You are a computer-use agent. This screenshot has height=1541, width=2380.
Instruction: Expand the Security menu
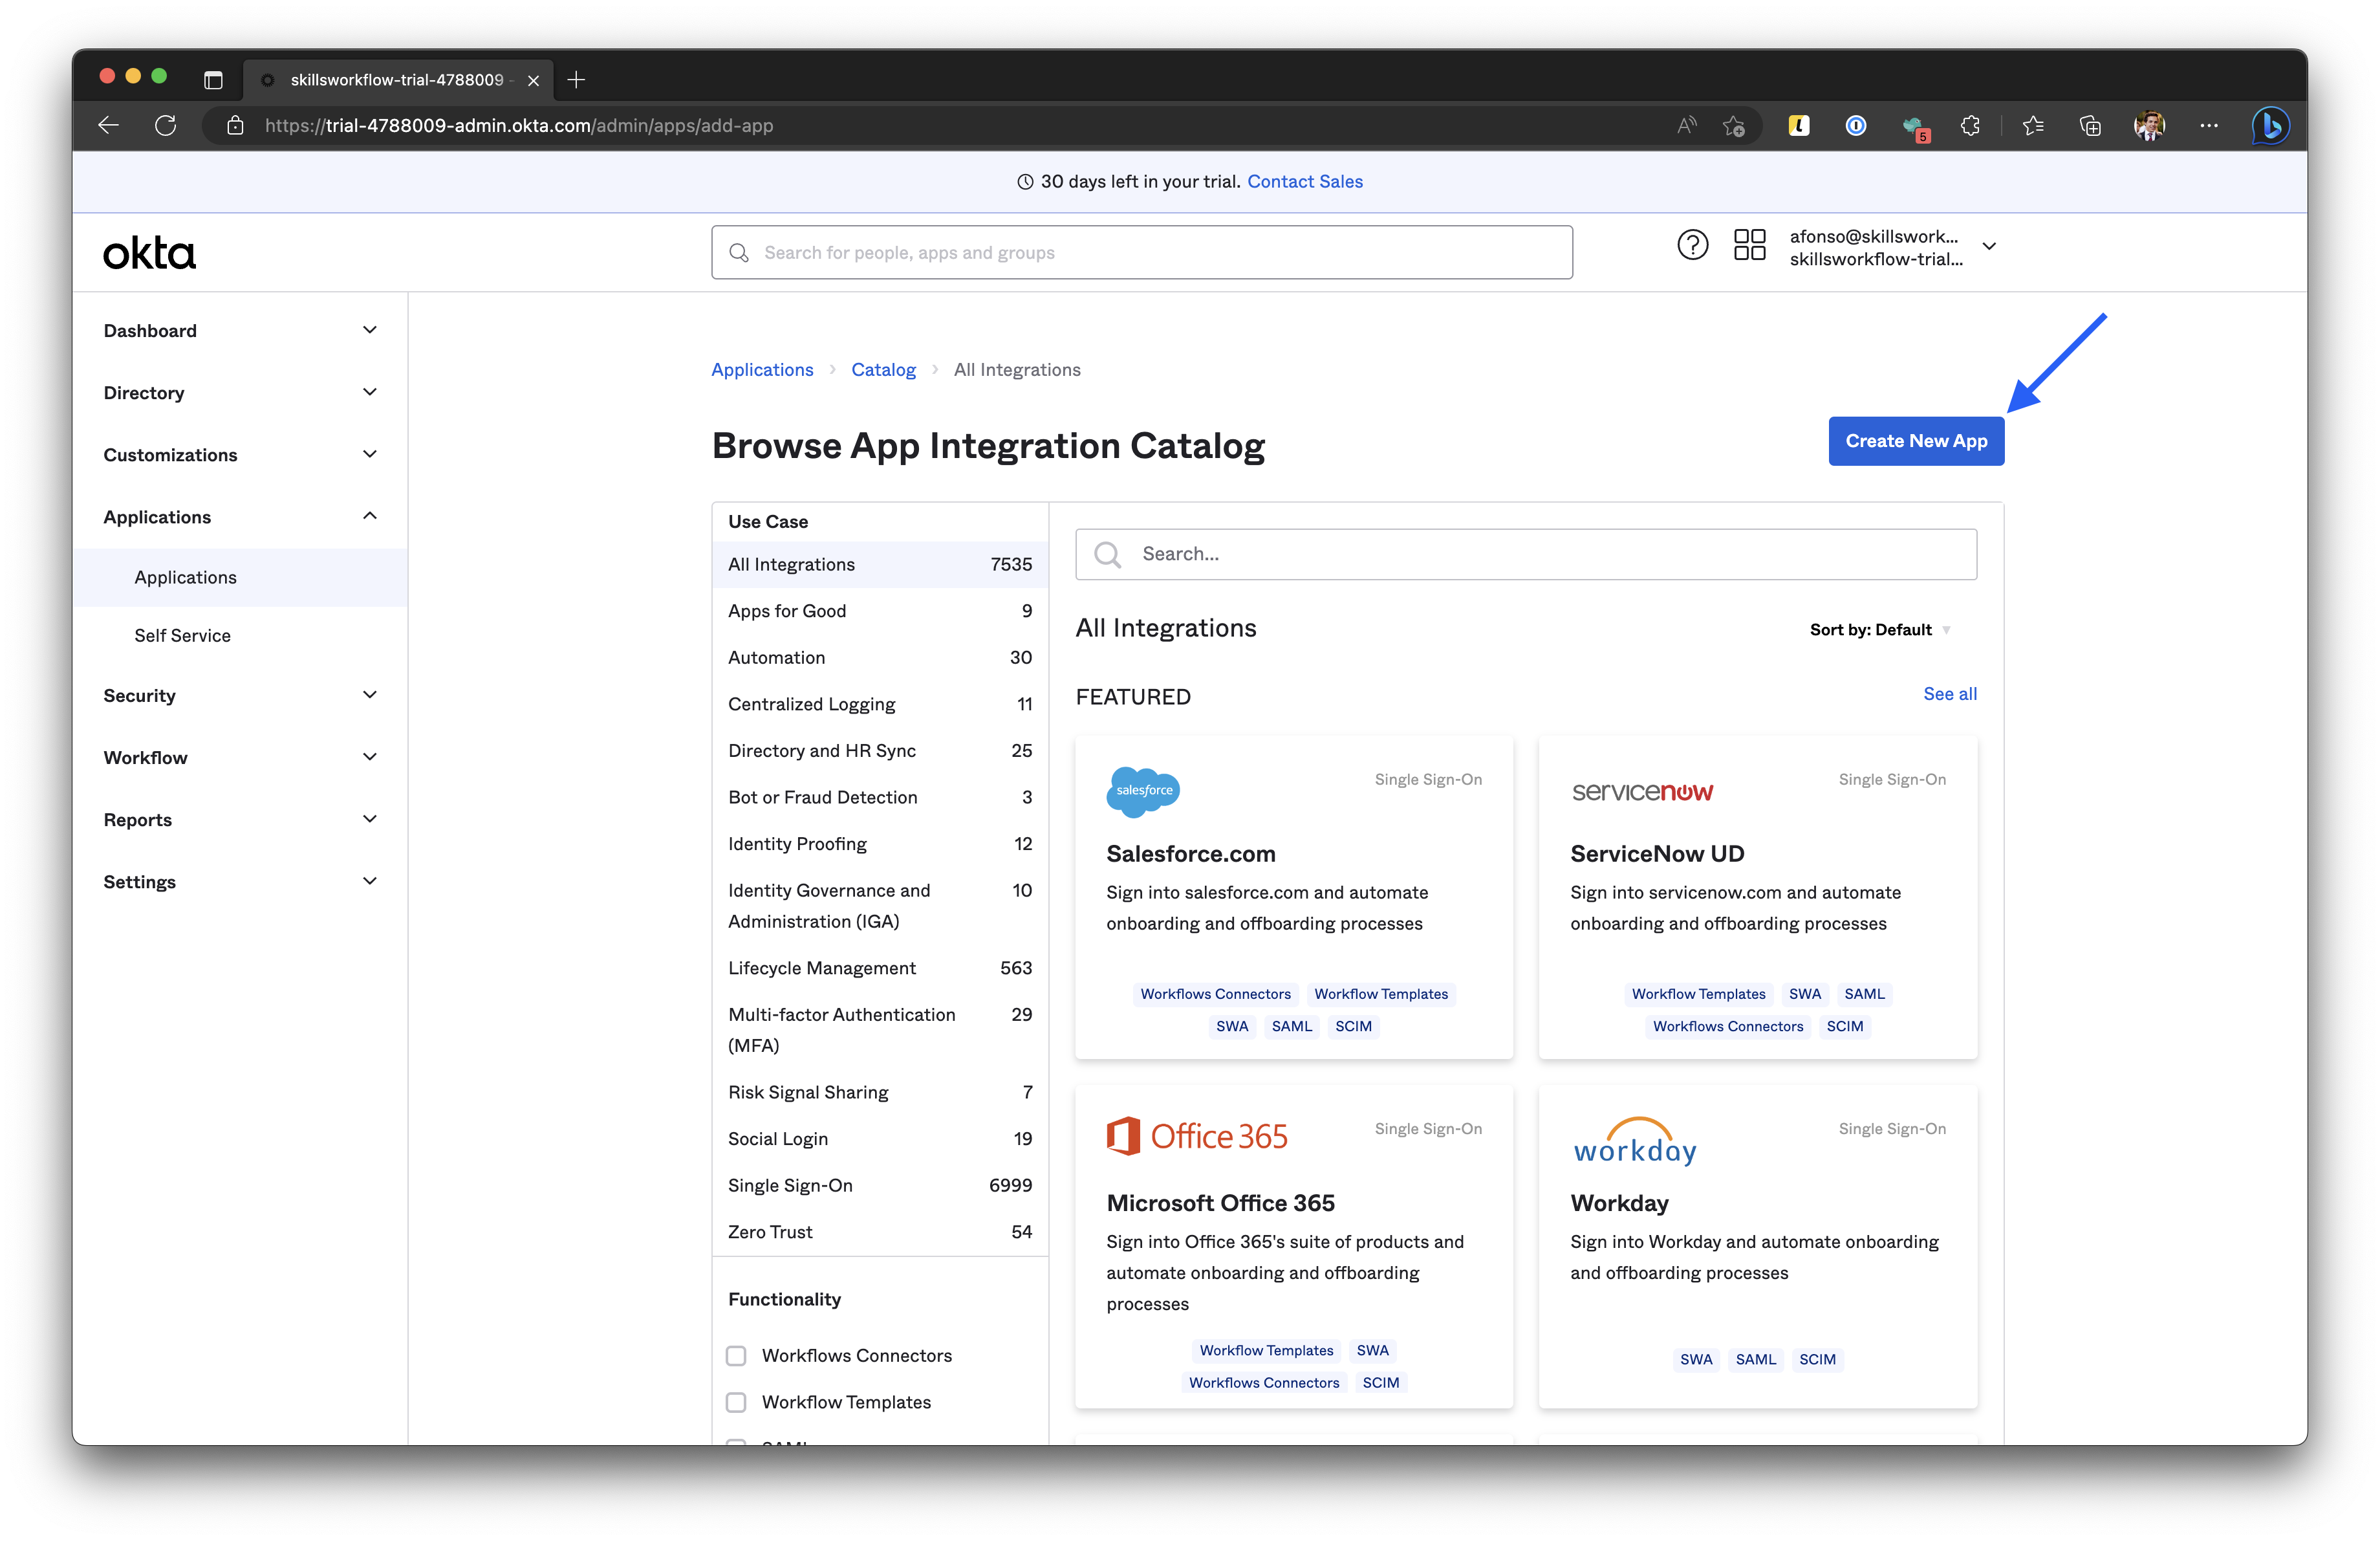coord(240,696)
